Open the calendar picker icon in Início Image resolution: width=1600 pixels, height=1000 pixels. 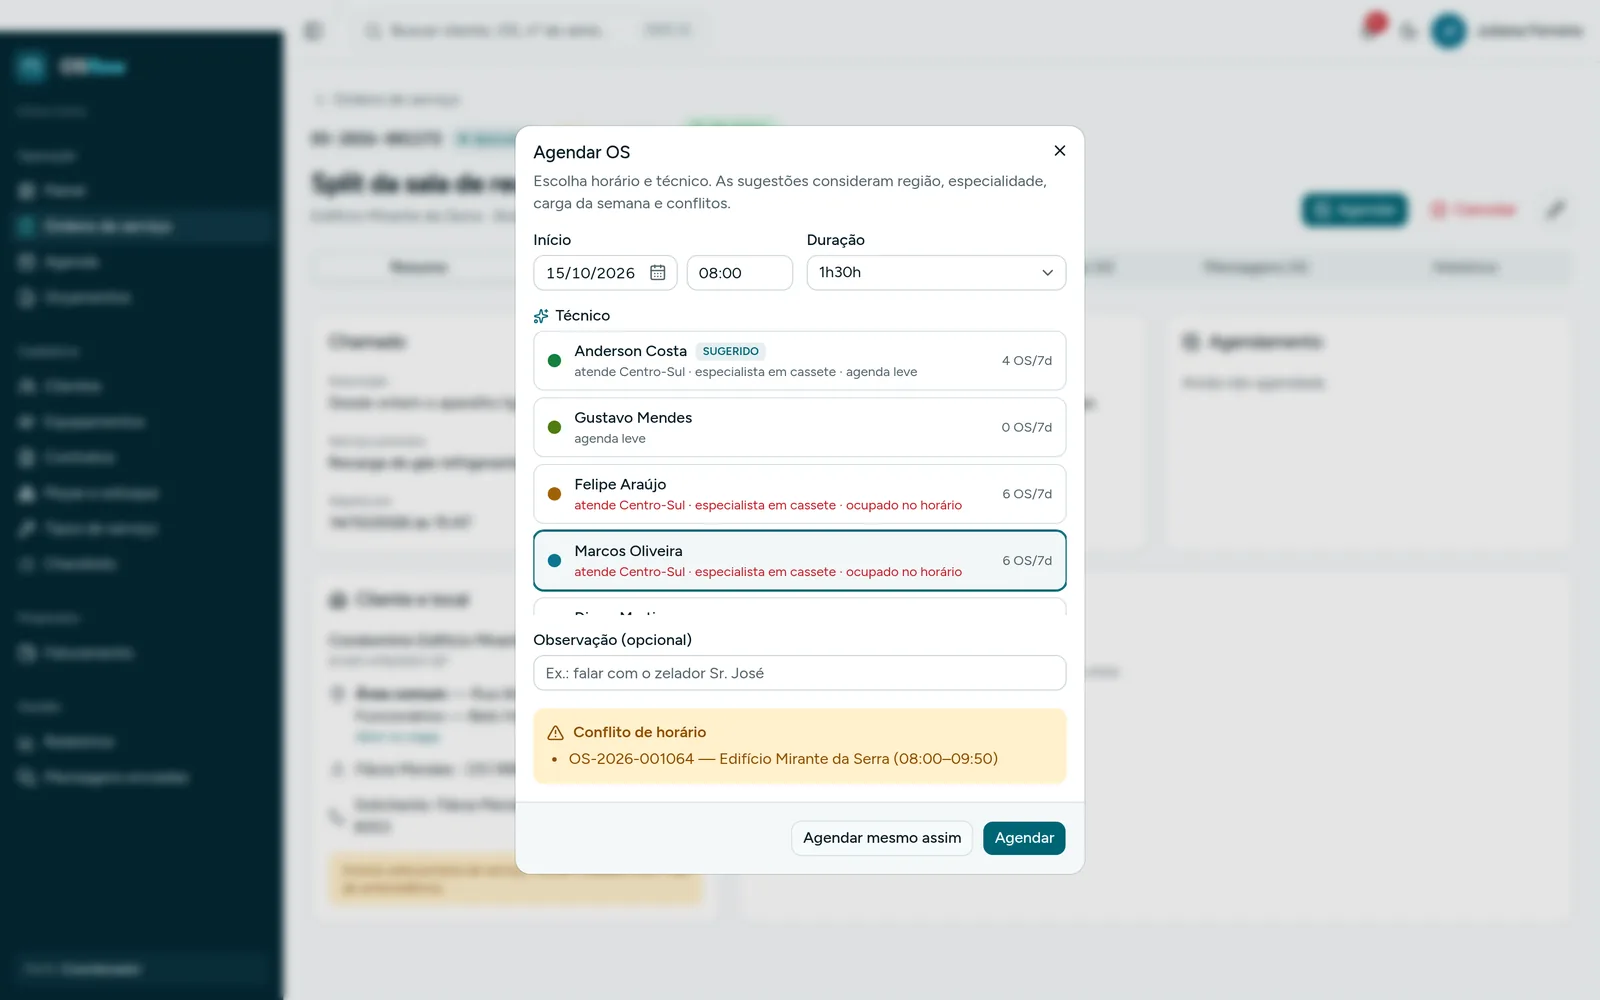[658, 273]
